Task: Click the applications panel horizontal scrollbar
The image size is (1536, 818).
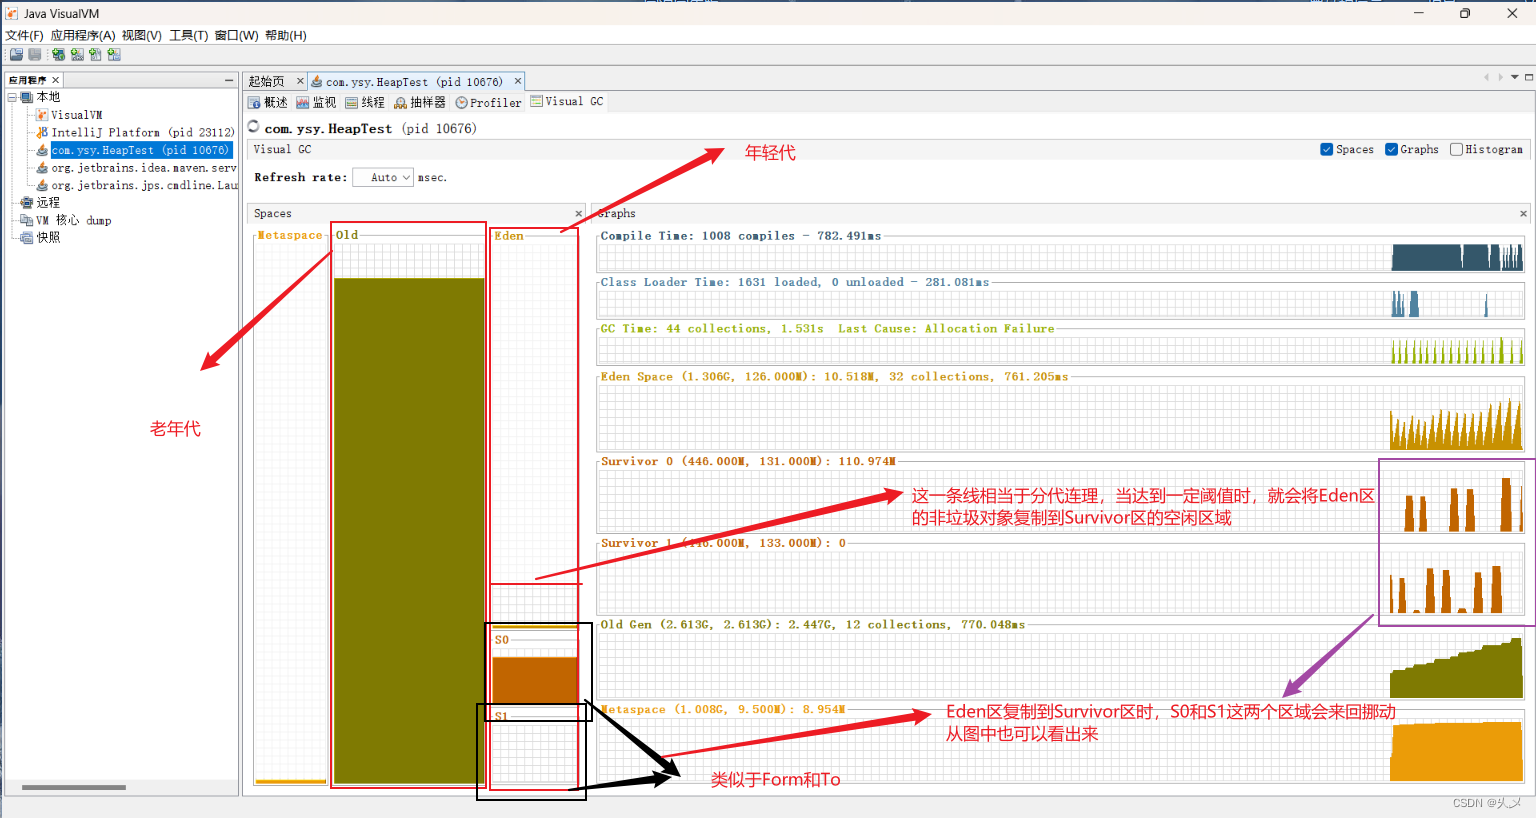Action: click(74, 788)
